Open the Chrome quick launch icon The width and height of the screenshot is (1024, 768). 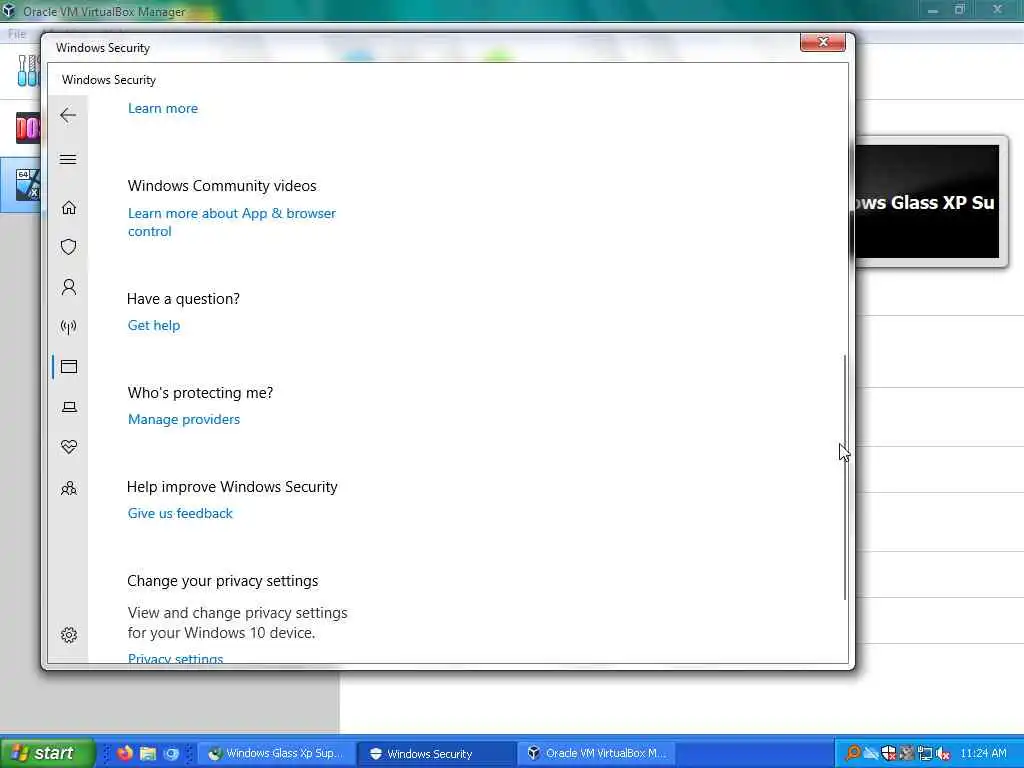pyautogui.click(x=171, y=754)
